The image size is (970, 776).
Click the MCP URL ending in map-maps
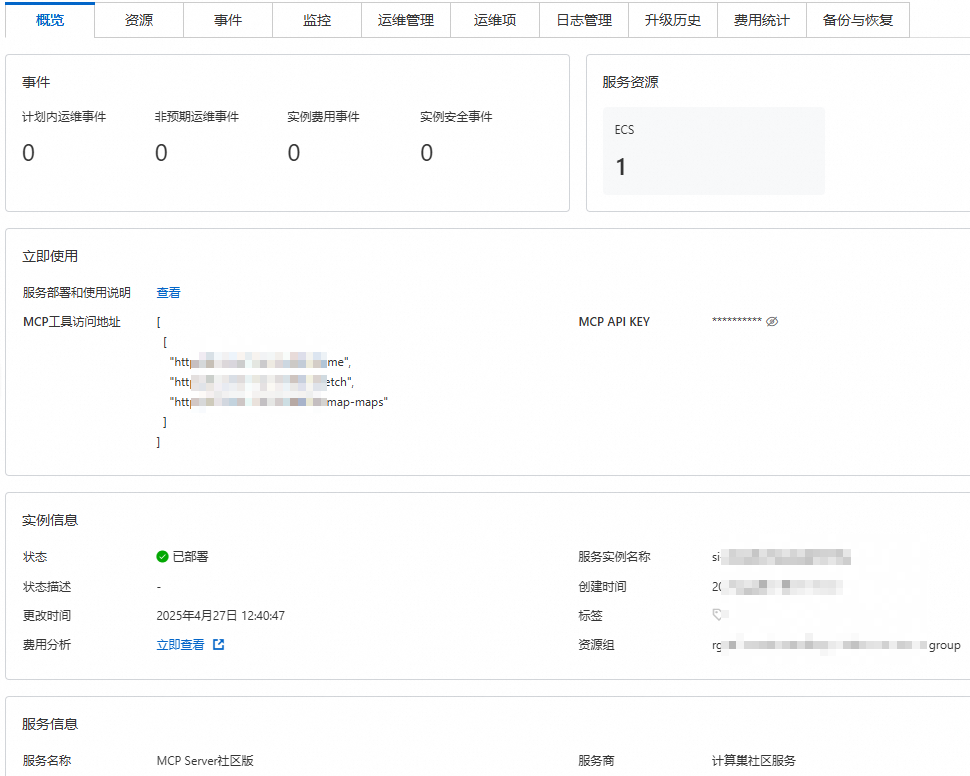point(278,402)
